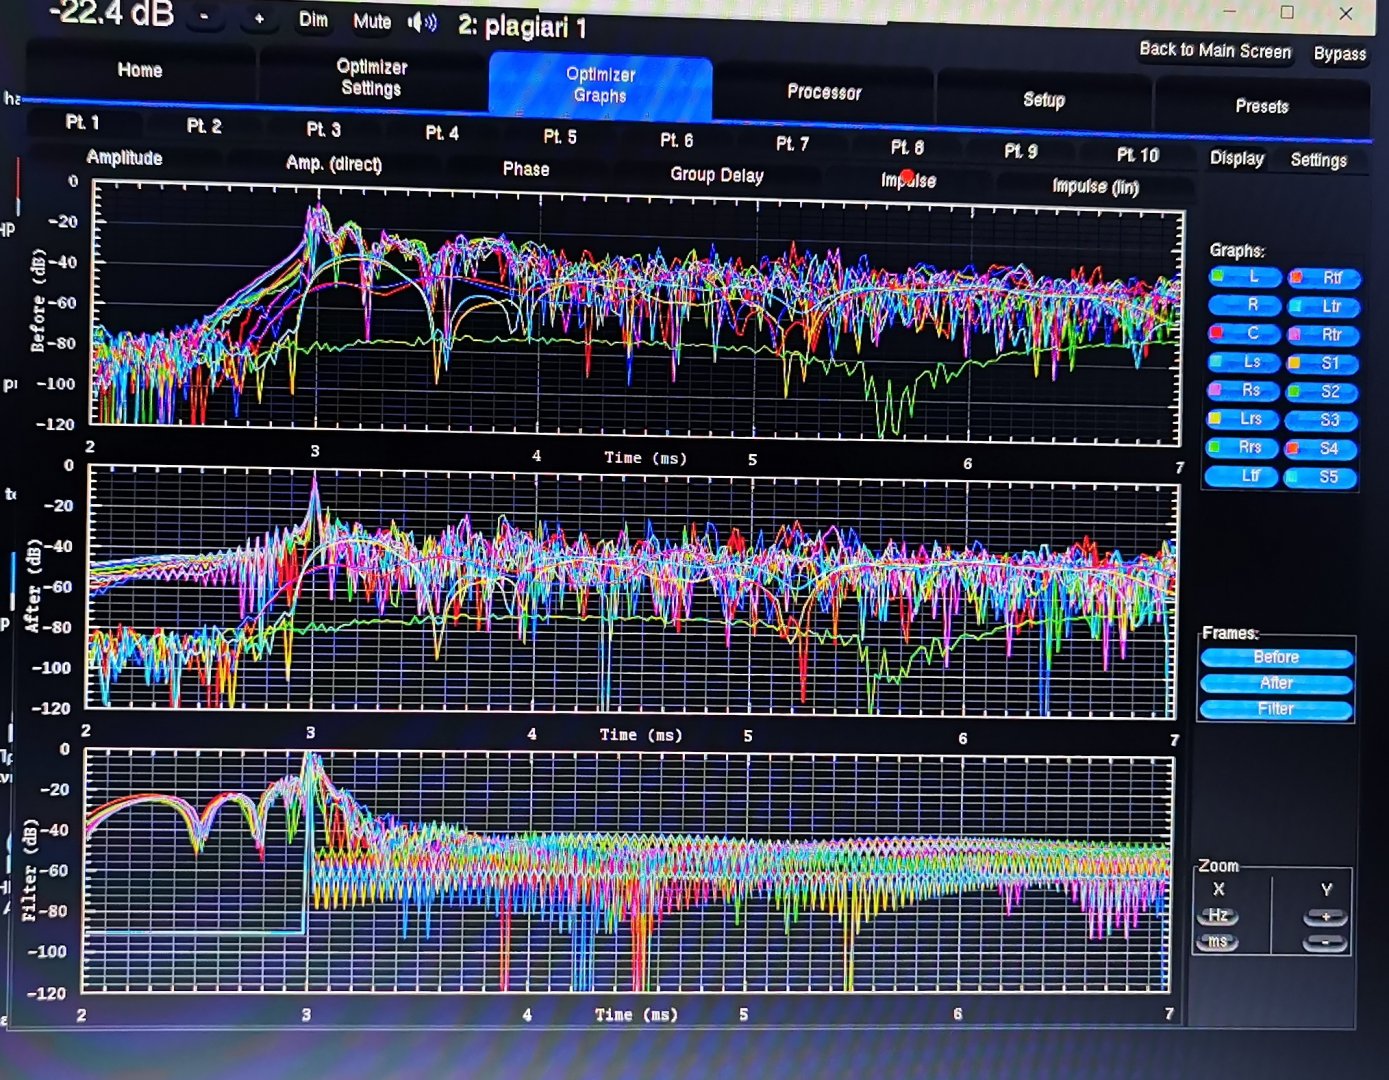Switch to the Phase graph view

click(x=525, y=170)
